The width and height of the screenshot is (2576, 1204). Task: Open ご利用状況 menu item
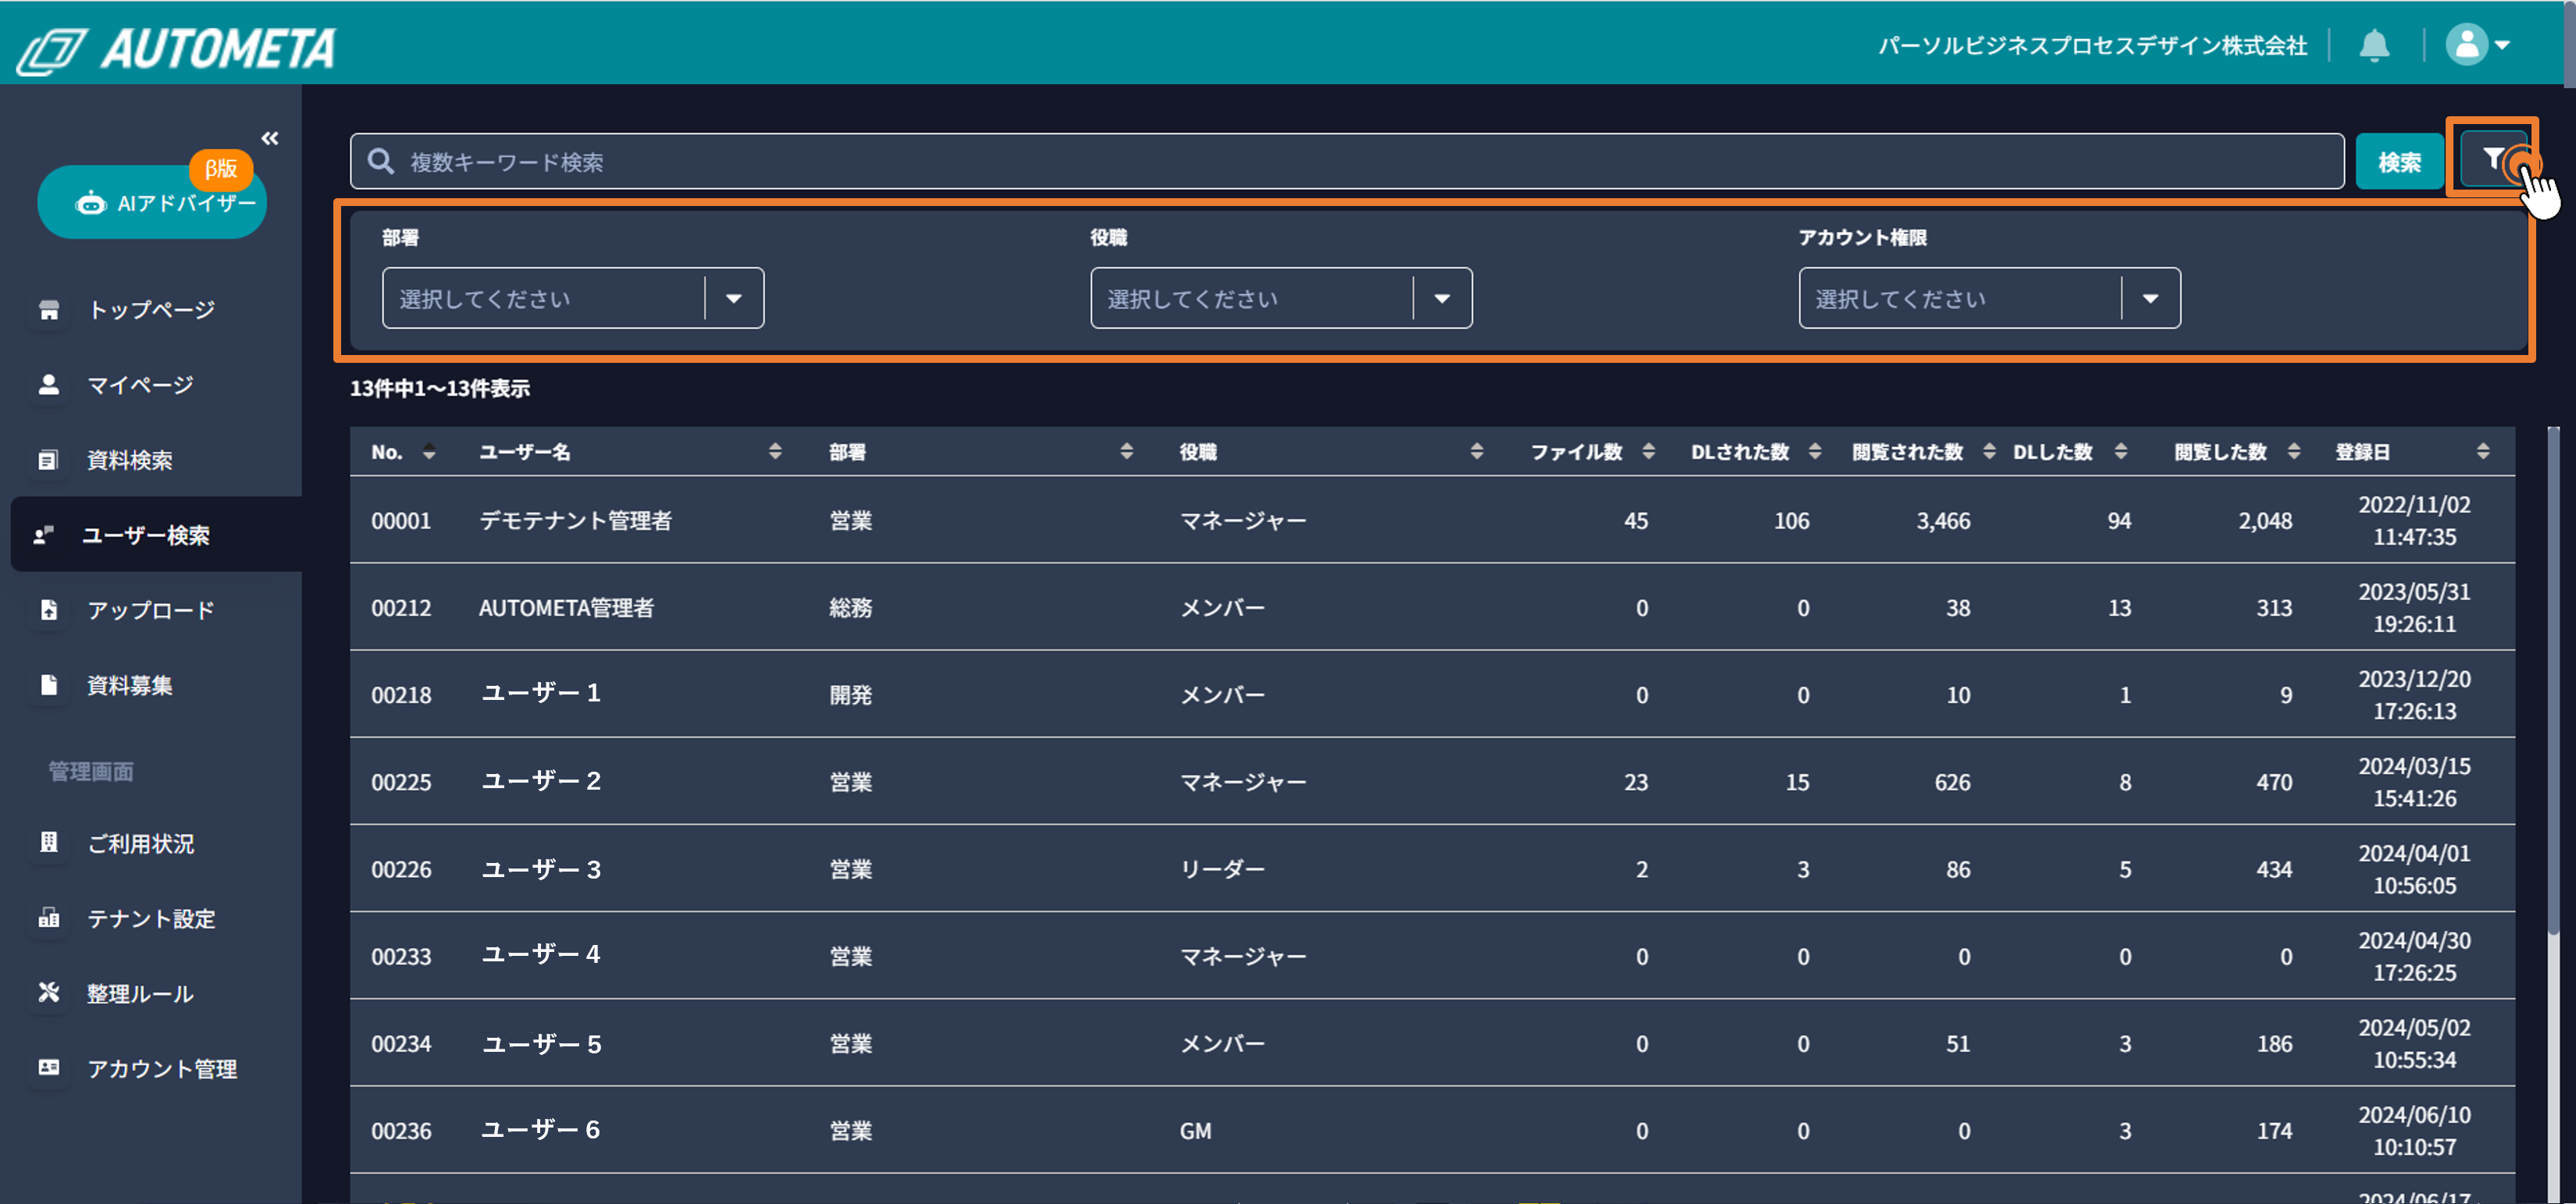[141, 843]
